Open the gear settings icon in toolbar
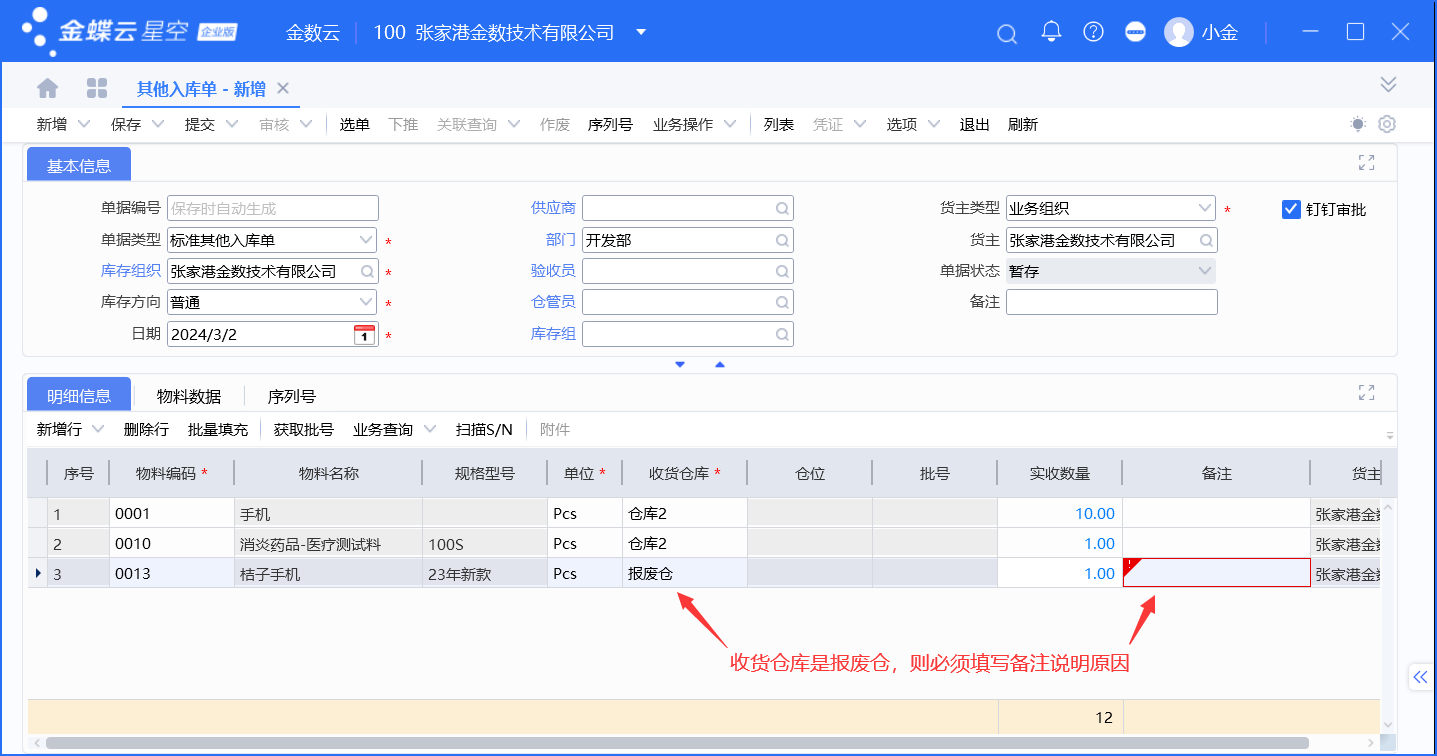 point(1387,124)
